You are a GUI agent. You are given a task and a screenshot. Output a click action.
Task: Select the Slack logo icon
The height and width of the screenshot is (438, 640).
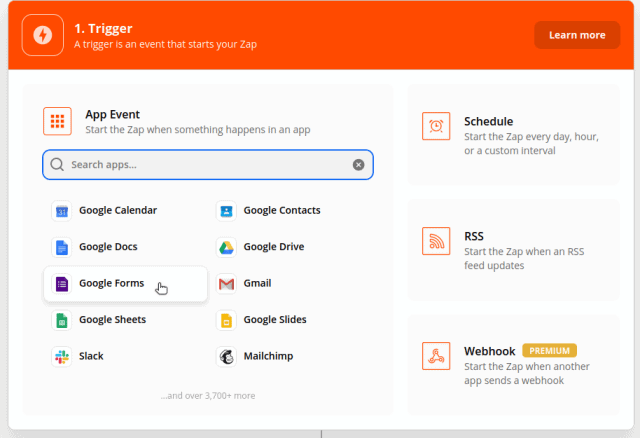[61, 356]
